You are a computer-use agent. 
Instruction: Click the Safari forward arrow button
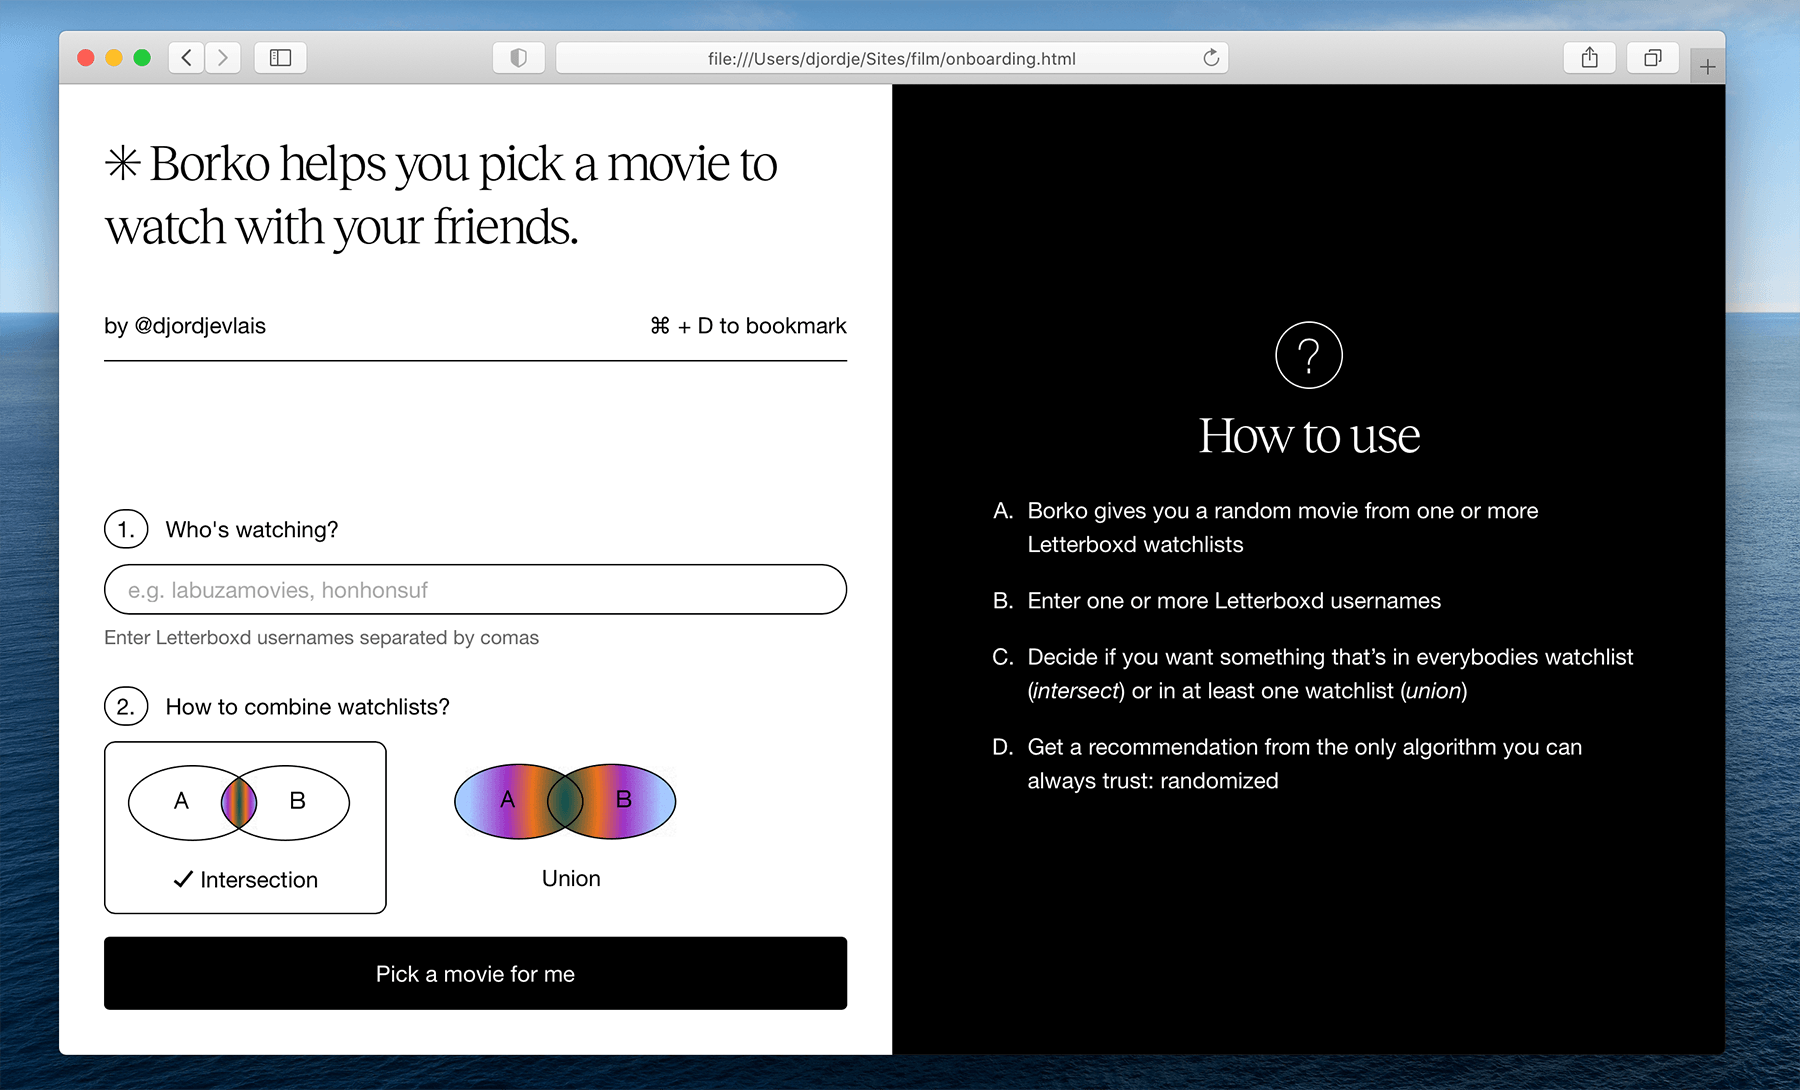tap(223, 58)
